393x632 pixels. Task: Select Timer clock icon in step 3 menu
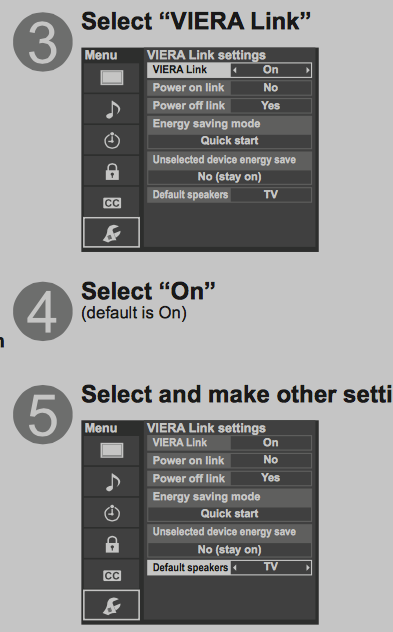pos(112,141)
